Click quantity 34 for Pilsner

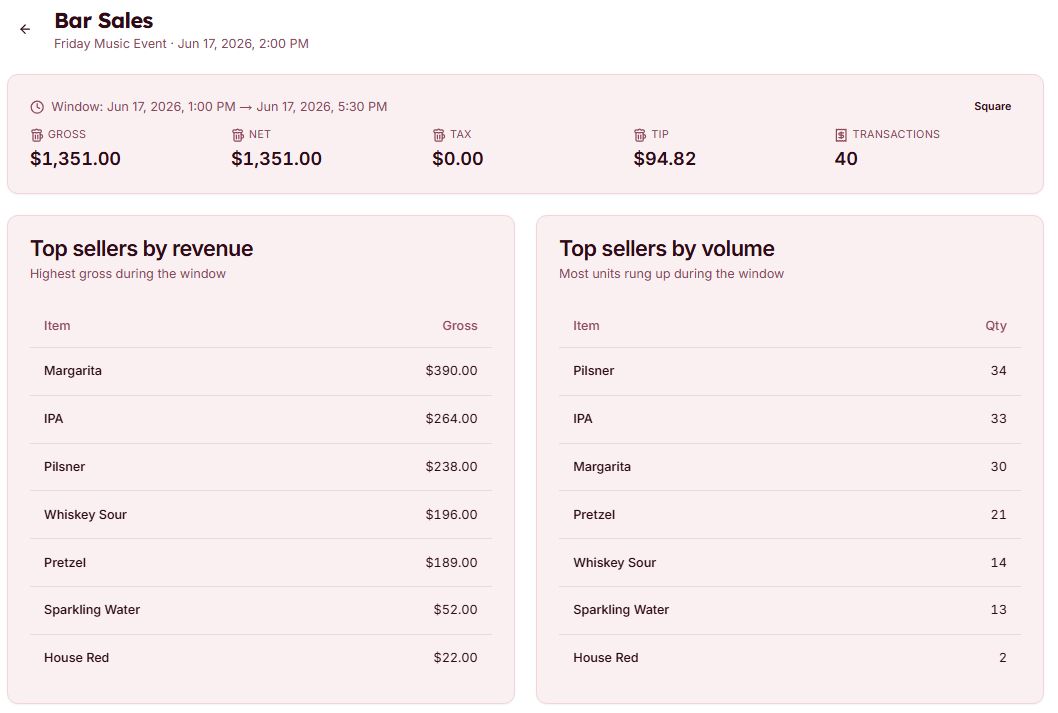coord(999,371)
